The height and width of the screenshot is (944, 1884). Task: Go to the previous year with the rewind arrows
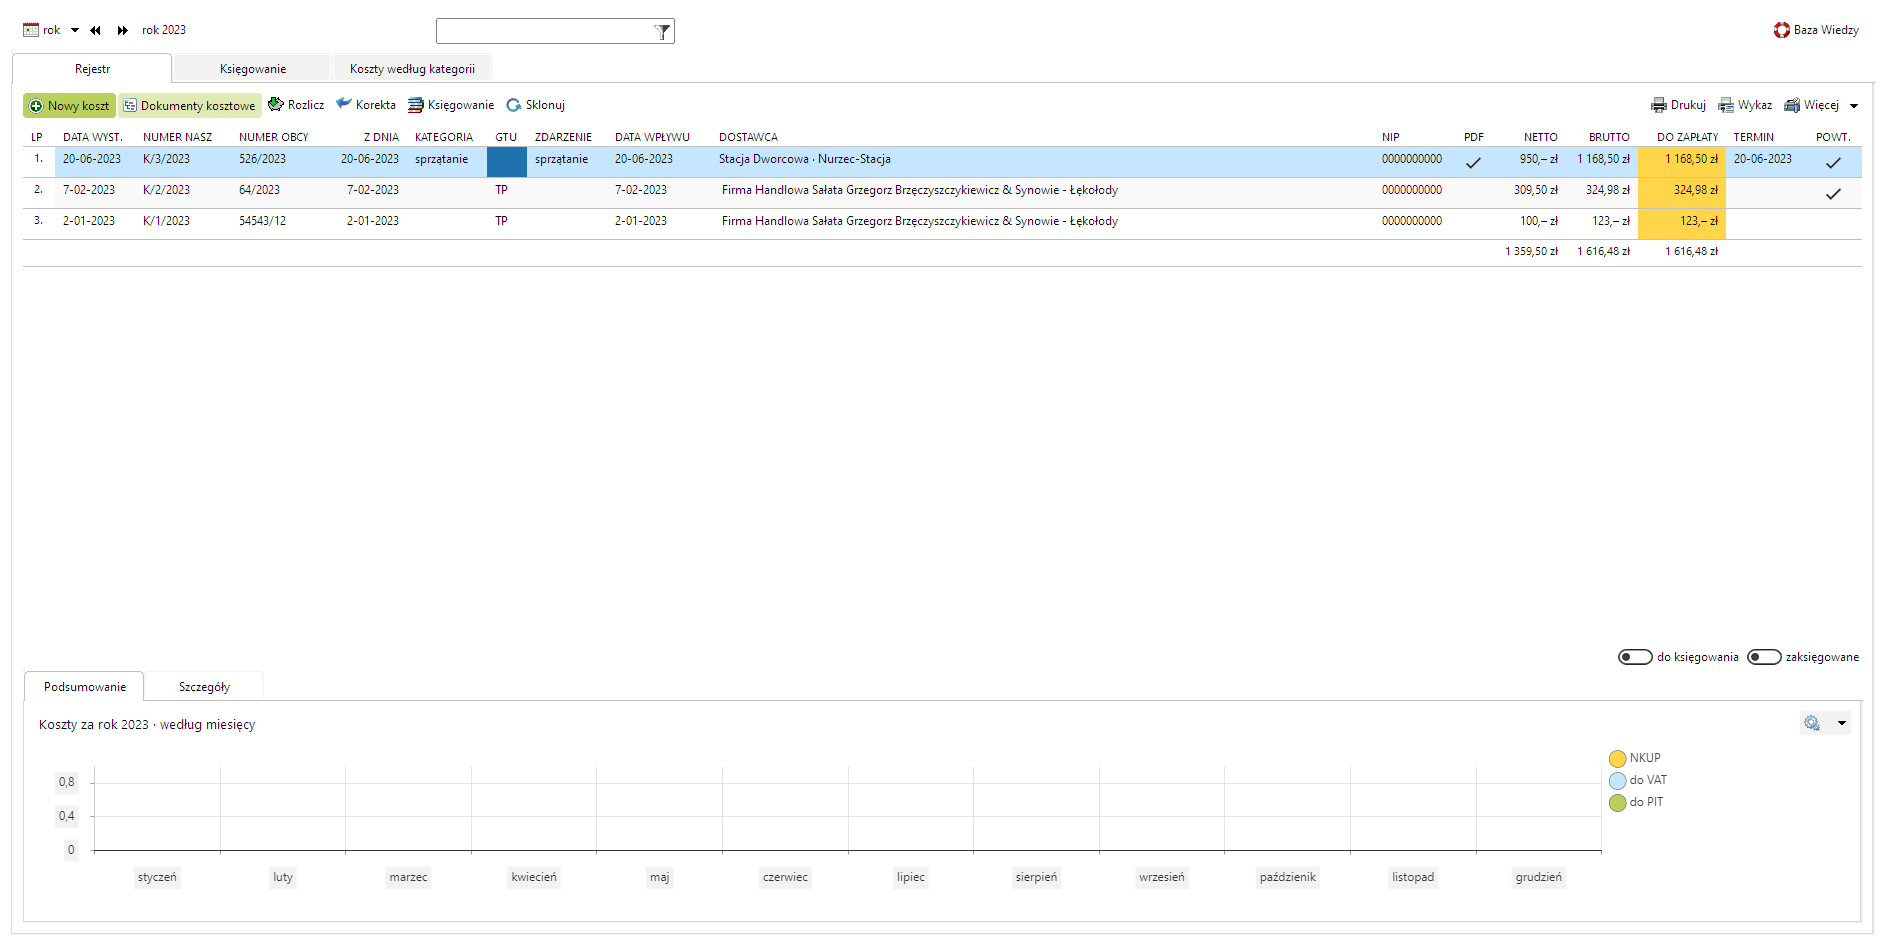[x=95, y=30]
